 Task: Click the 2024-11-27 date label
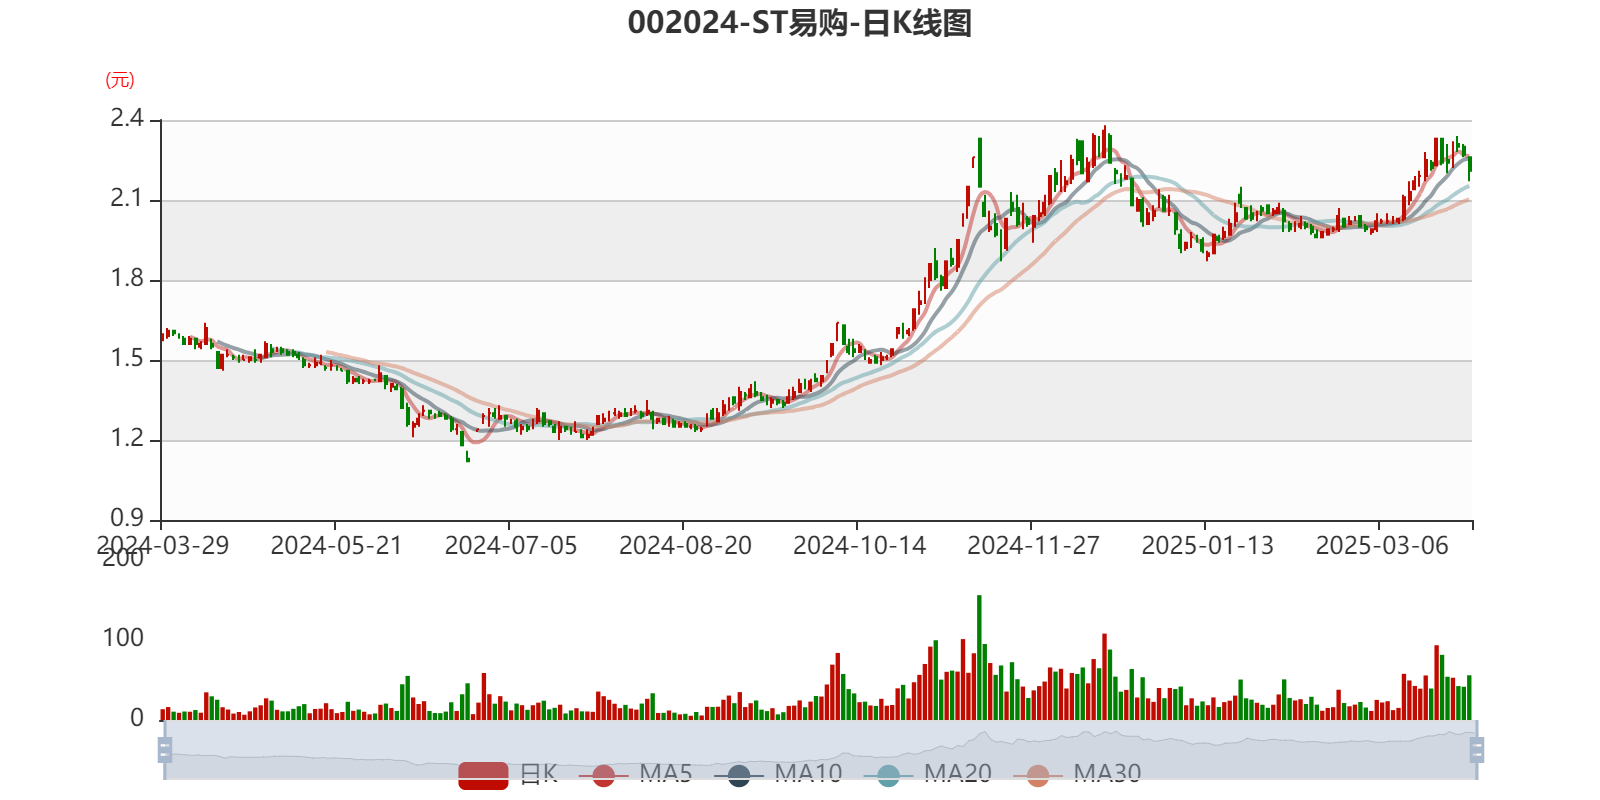pyautogui.click(x=1033, y=546)
